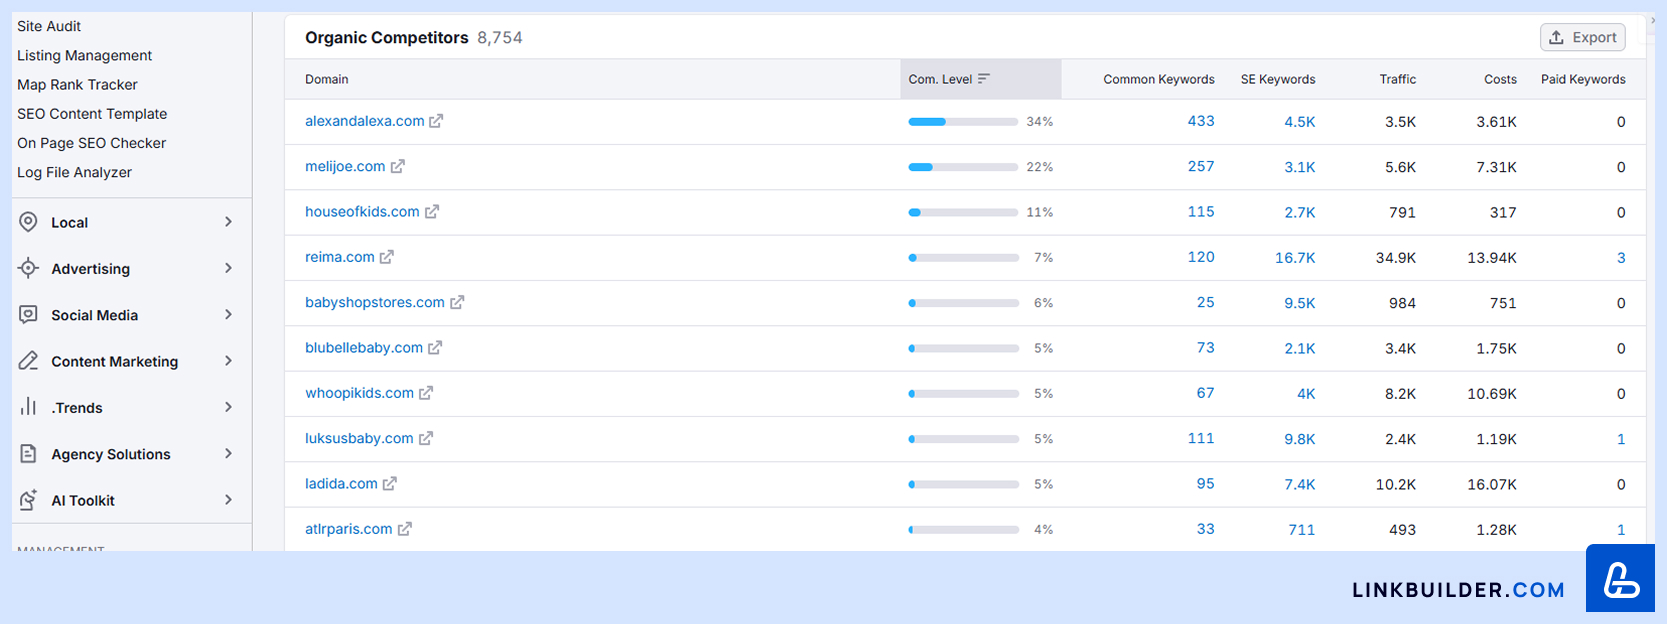Image resolution: width=1667 pixels, height=624 pixels.
Task: Expand the Content Marketing section chevron
Action: coord(228,361)
